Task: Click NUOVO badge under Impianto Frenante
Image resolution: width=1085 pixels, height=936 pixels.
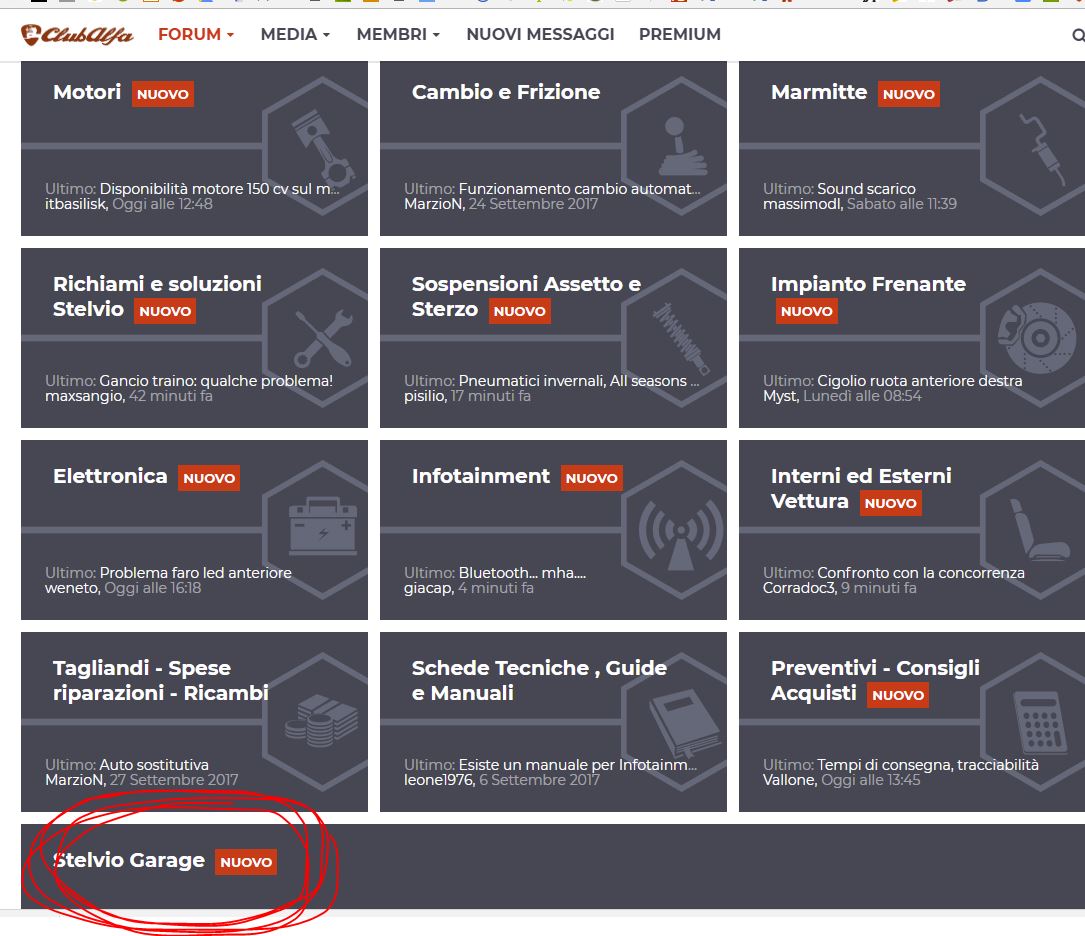Action: (x=806, y=311)
